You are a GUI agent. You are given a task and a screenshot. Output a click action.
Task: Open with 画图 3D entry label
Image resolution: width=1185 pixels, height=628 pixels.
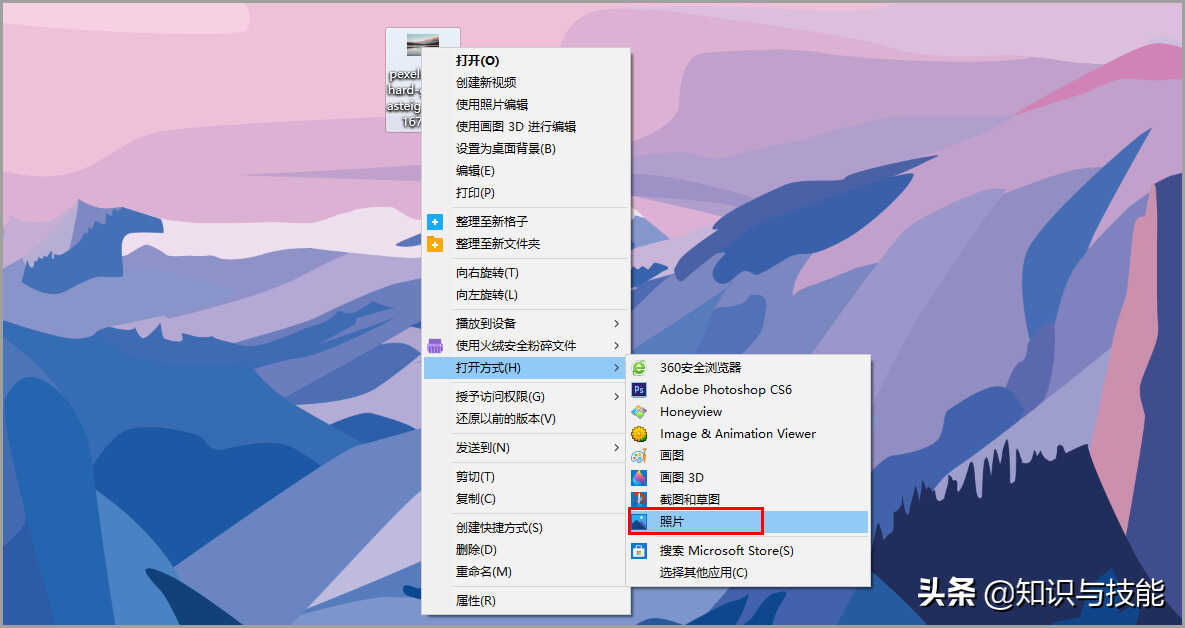[682, 478]
